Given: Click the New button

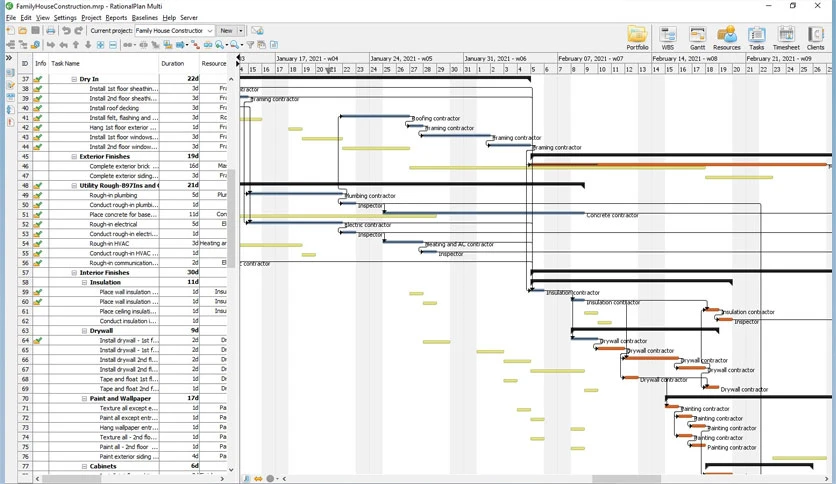Looking at the screenshot, I should [x=227, y=31].
